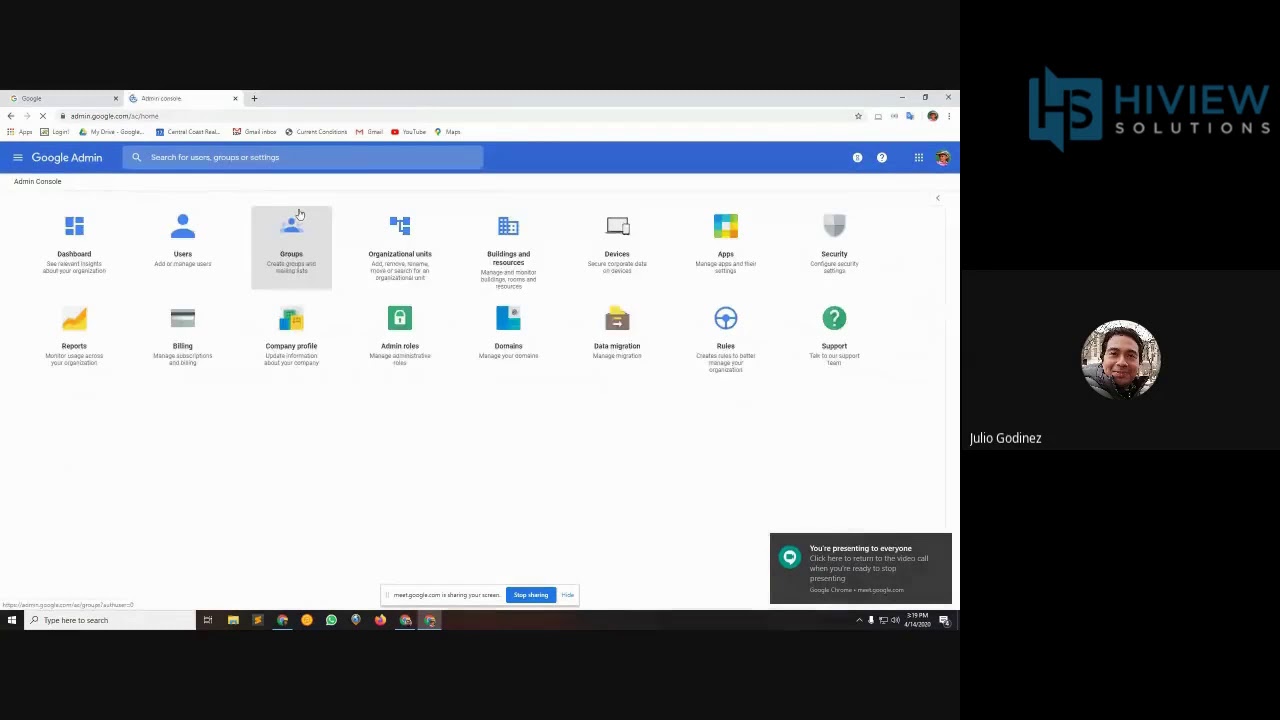This screenshot has width=1280, height=720.
Task: Switch to the Admin console tab
Action: point(182,98)
